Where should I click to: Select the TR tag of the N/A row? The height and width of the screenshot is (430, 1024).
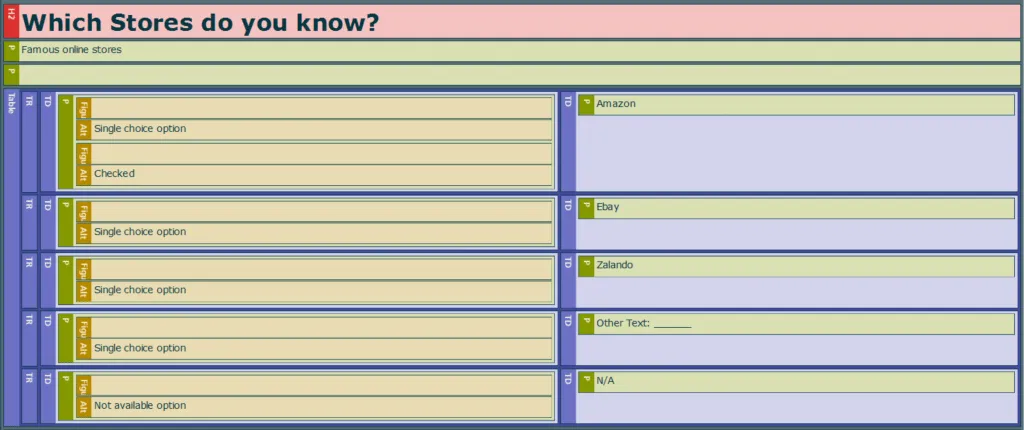[x=29, y=397]
